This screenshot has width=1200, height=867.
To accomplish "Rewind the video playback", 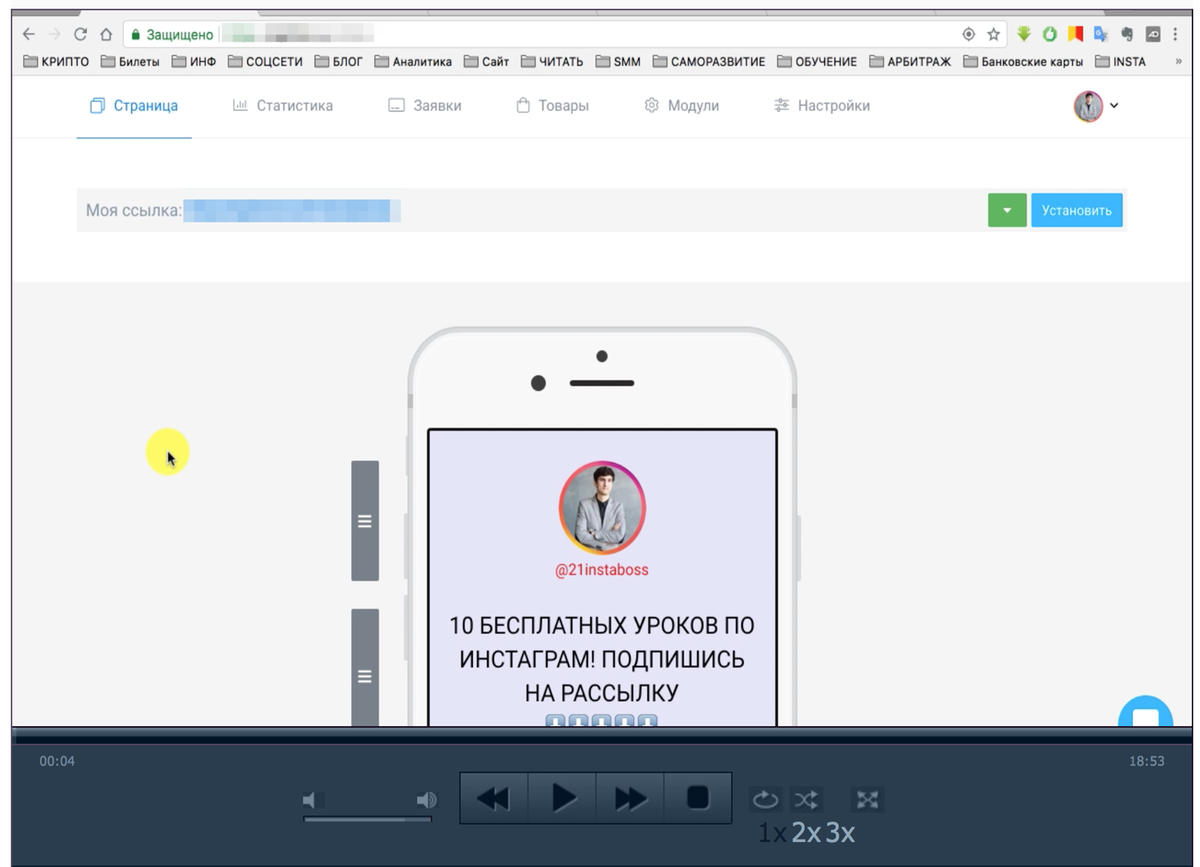I will pyautogui.click(x=494, y=798).
